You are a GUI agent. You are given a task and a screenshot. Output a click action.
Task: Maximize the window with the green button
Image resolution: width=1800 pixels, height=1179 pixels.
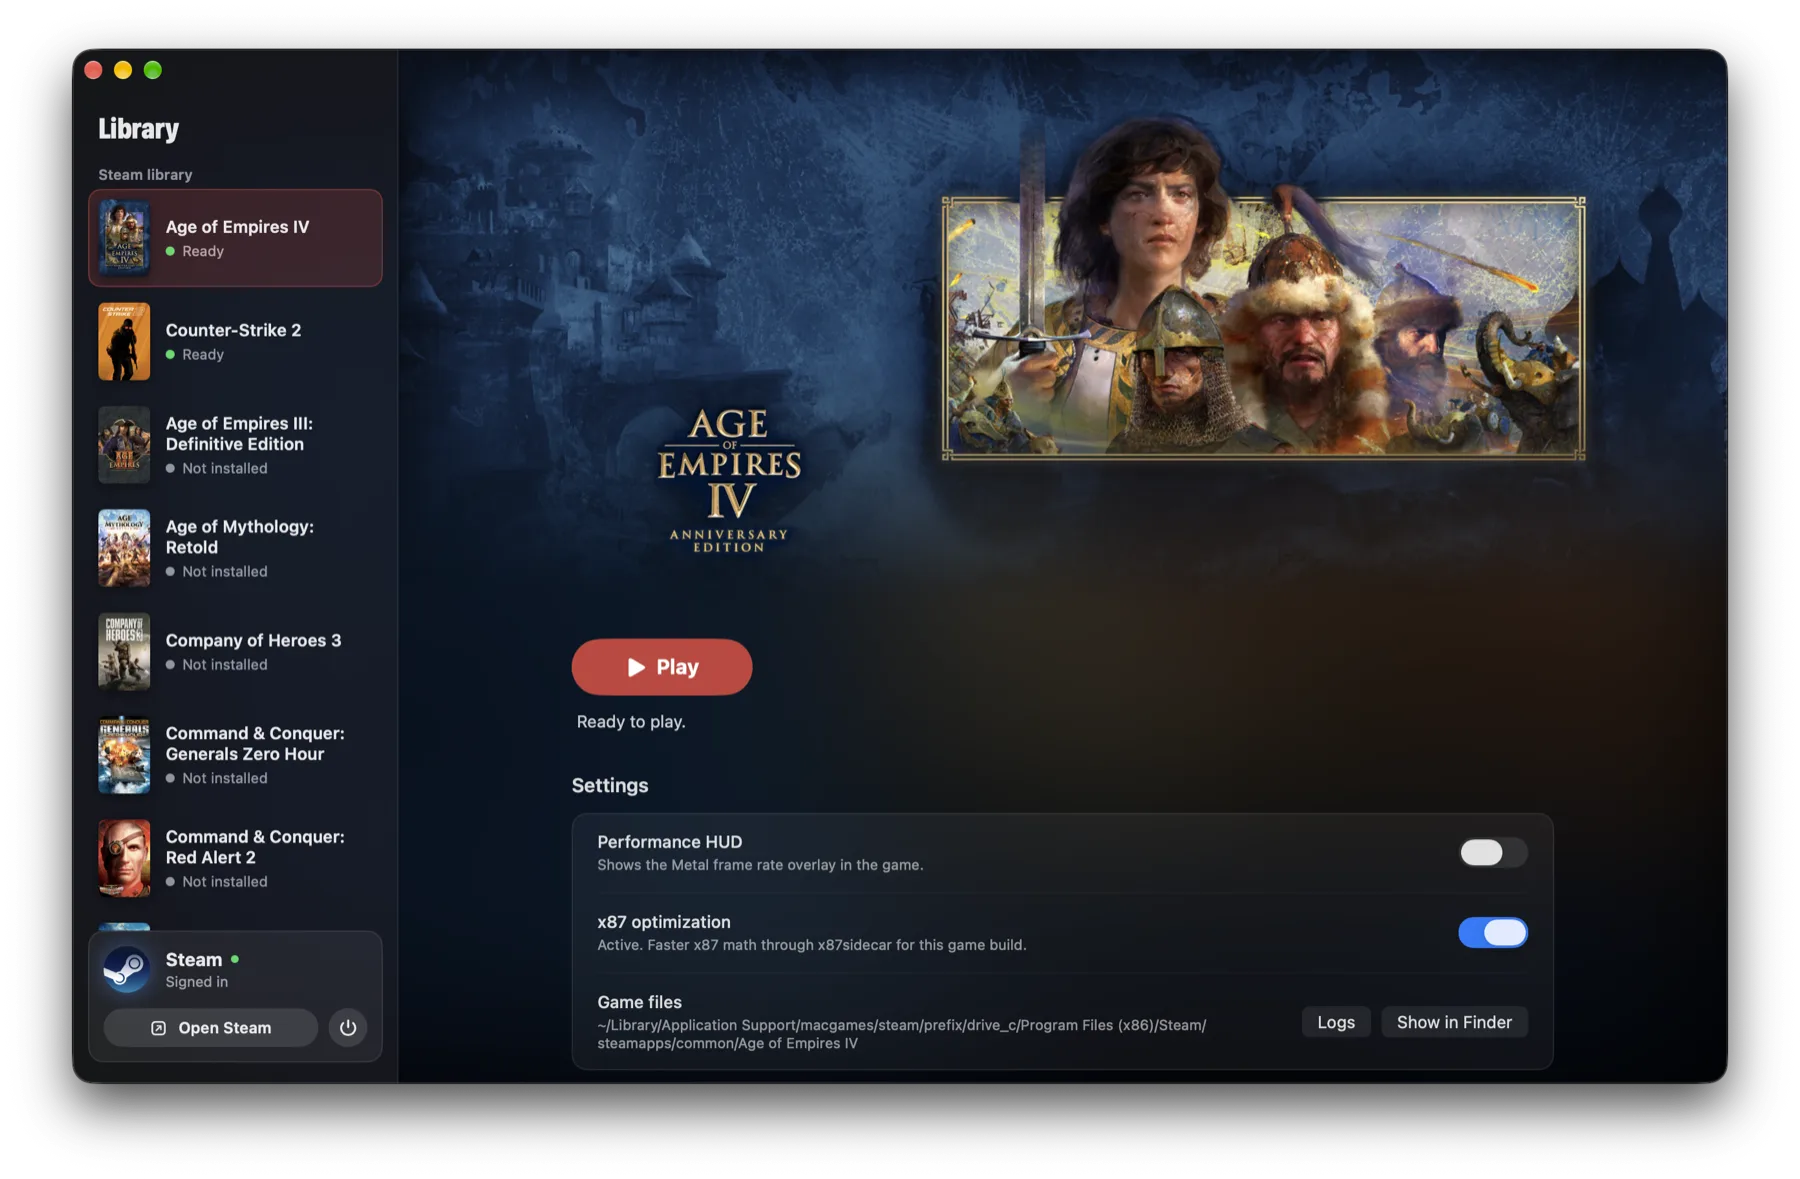click(153, 70)
